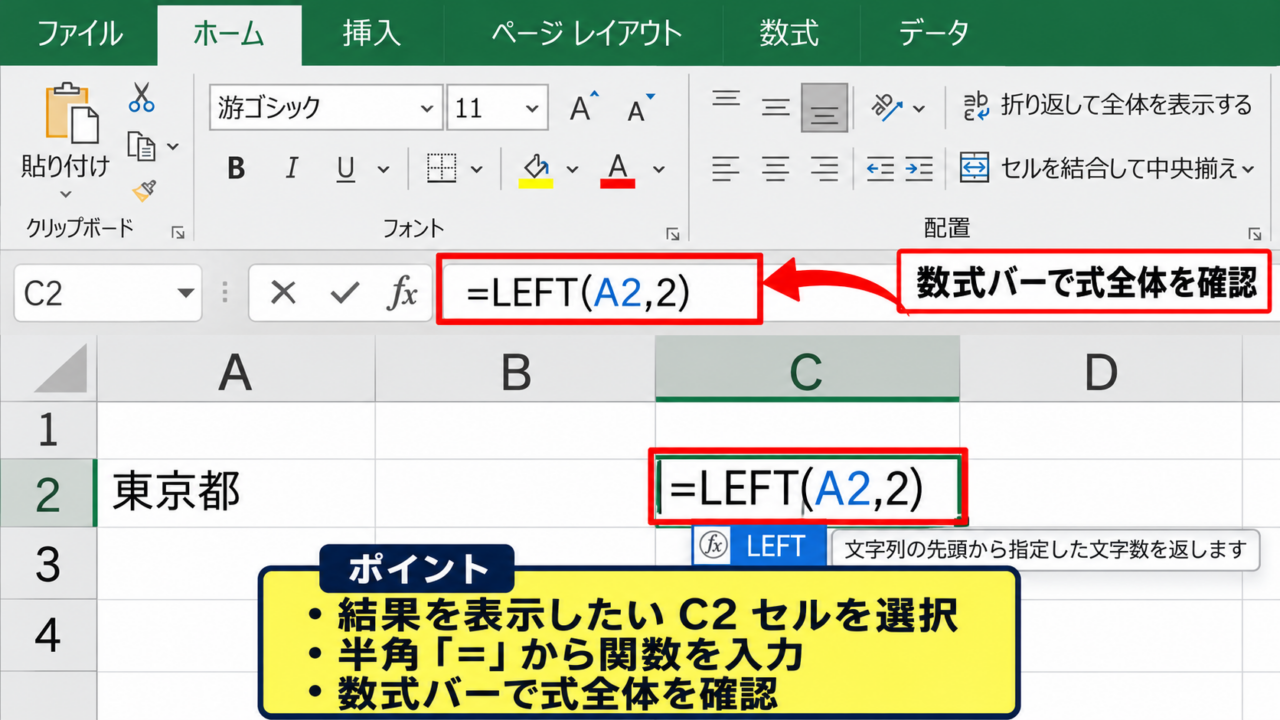This screenshot has height=720, width=1280.
Task: Toggle 折り返して全体を表示する wrap text
Action: pos(1106,105)
